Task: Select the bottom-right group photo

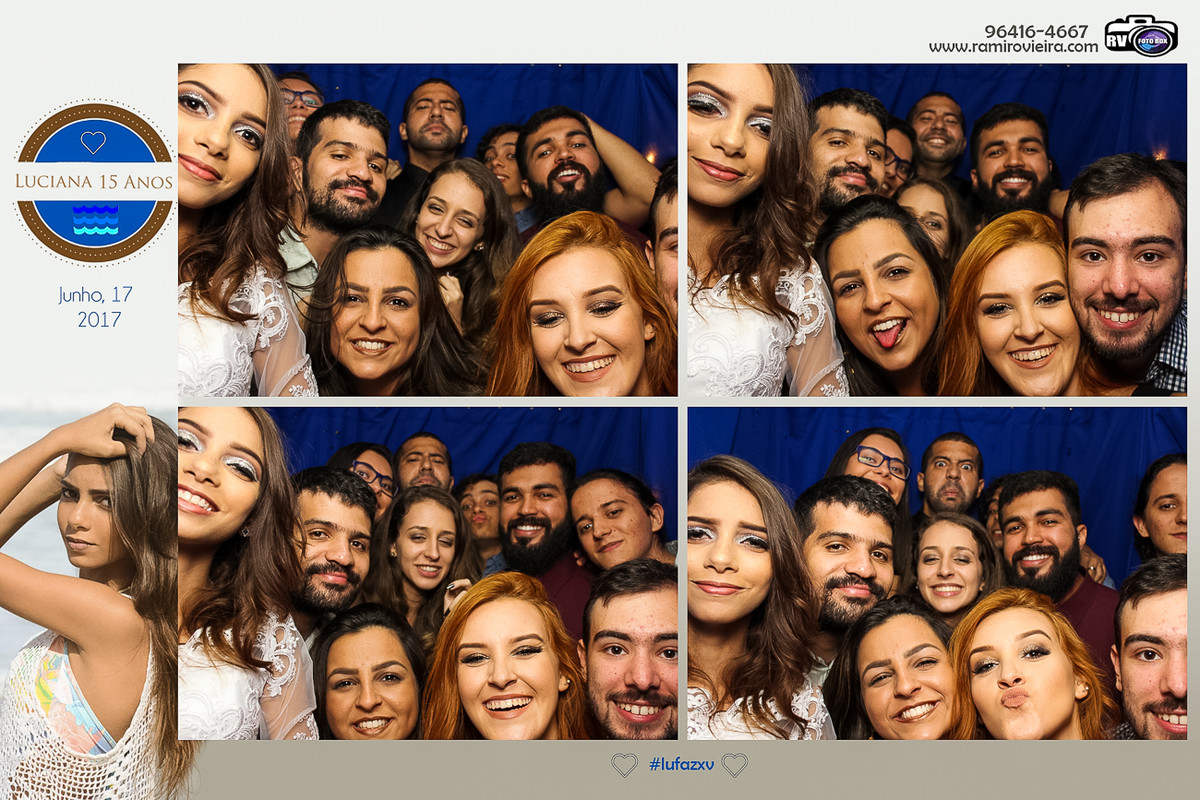Action: 936,573
